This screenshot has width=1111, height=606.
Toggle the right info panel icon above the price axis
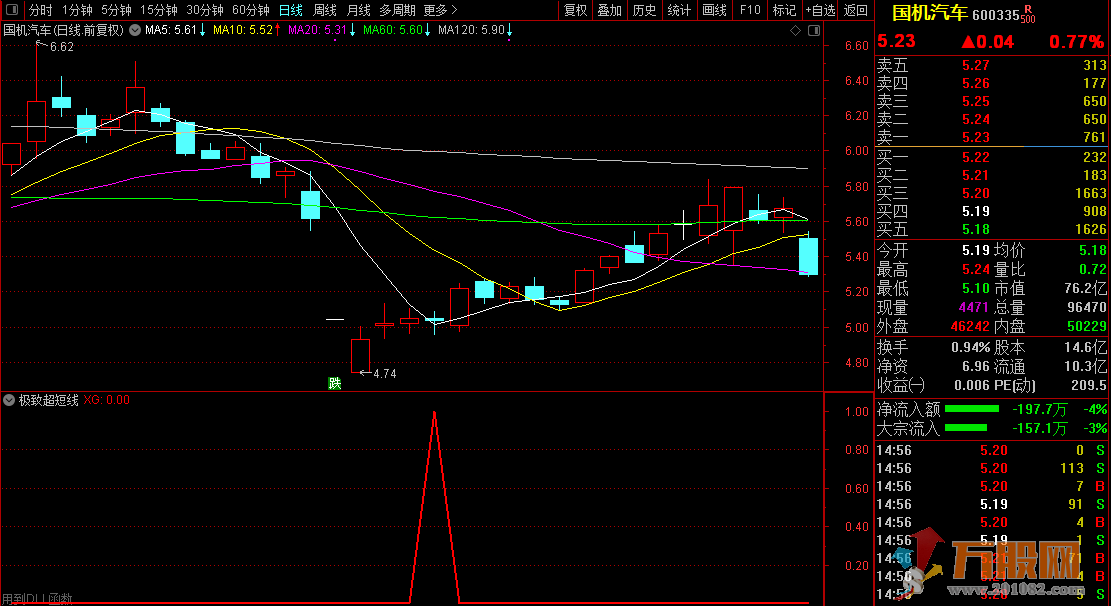[x=814, y=30]
